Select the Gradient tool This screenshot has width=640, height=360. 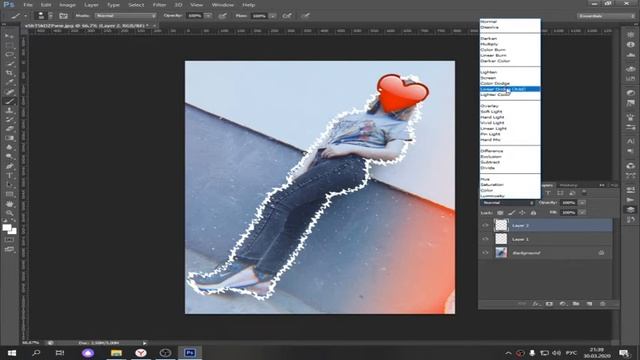pos(9,138)
